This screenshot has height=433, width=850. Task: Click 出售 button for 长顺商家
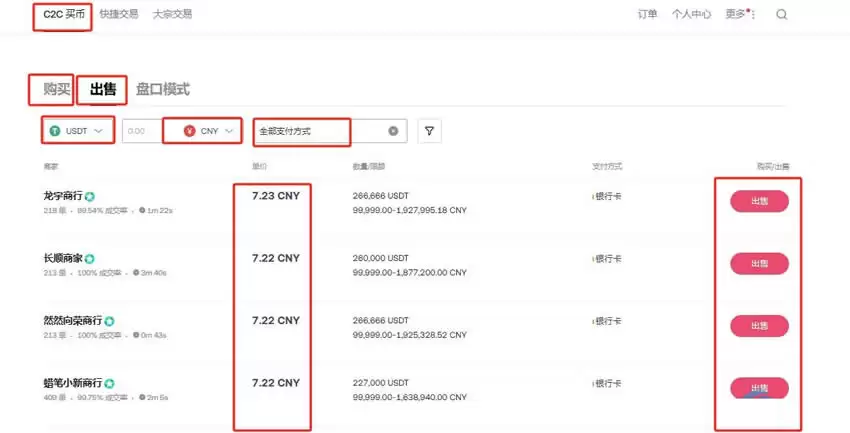coord(759,263)
